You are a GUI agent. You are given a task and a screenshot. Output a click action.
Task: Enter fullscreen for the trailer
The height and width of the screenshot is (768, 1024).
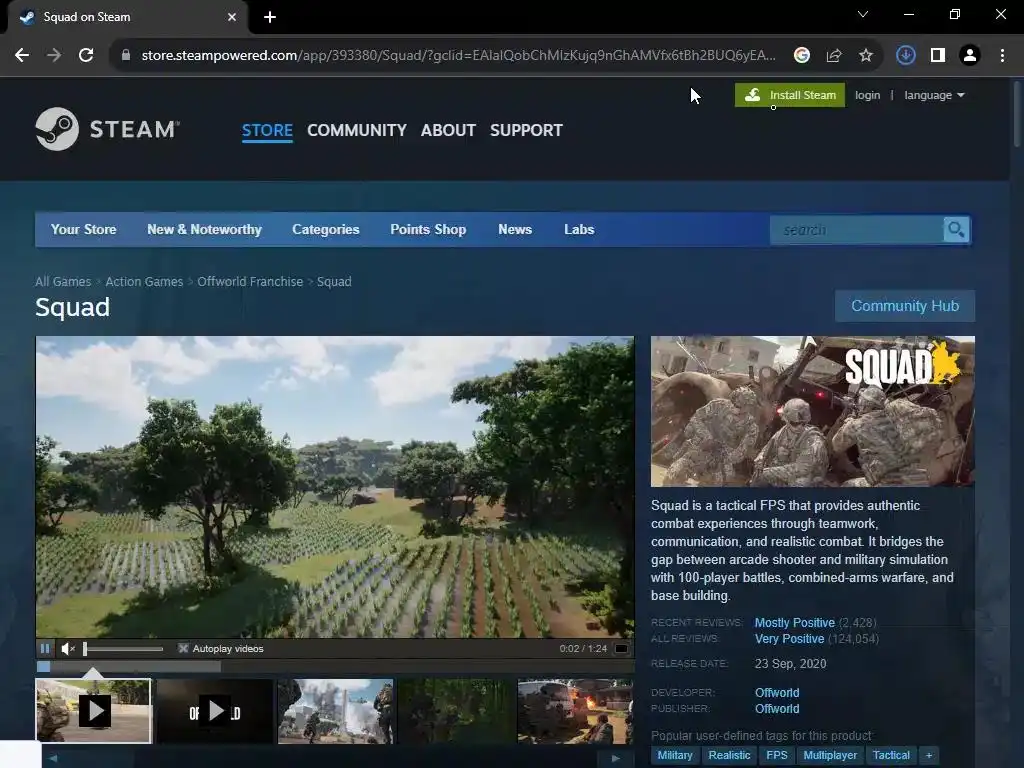[621, 648]
